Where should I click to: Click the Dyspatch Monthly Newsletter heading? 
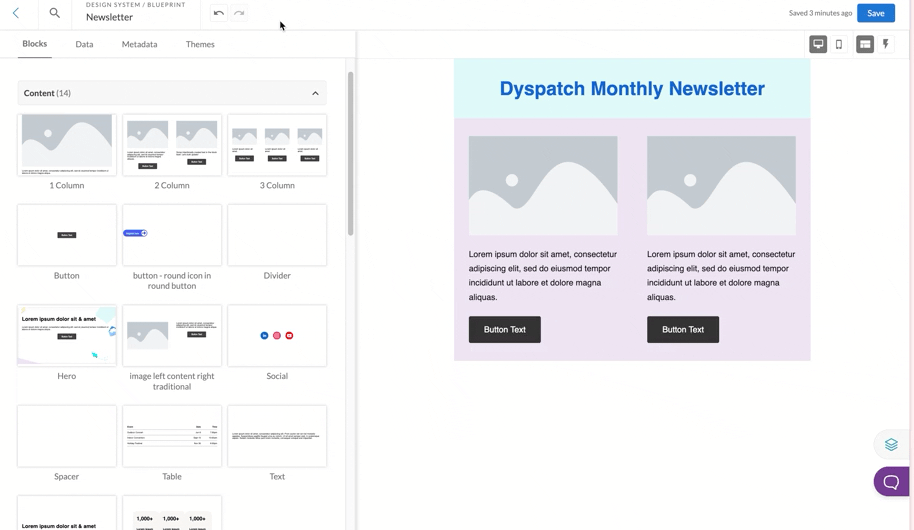[632, 89]
